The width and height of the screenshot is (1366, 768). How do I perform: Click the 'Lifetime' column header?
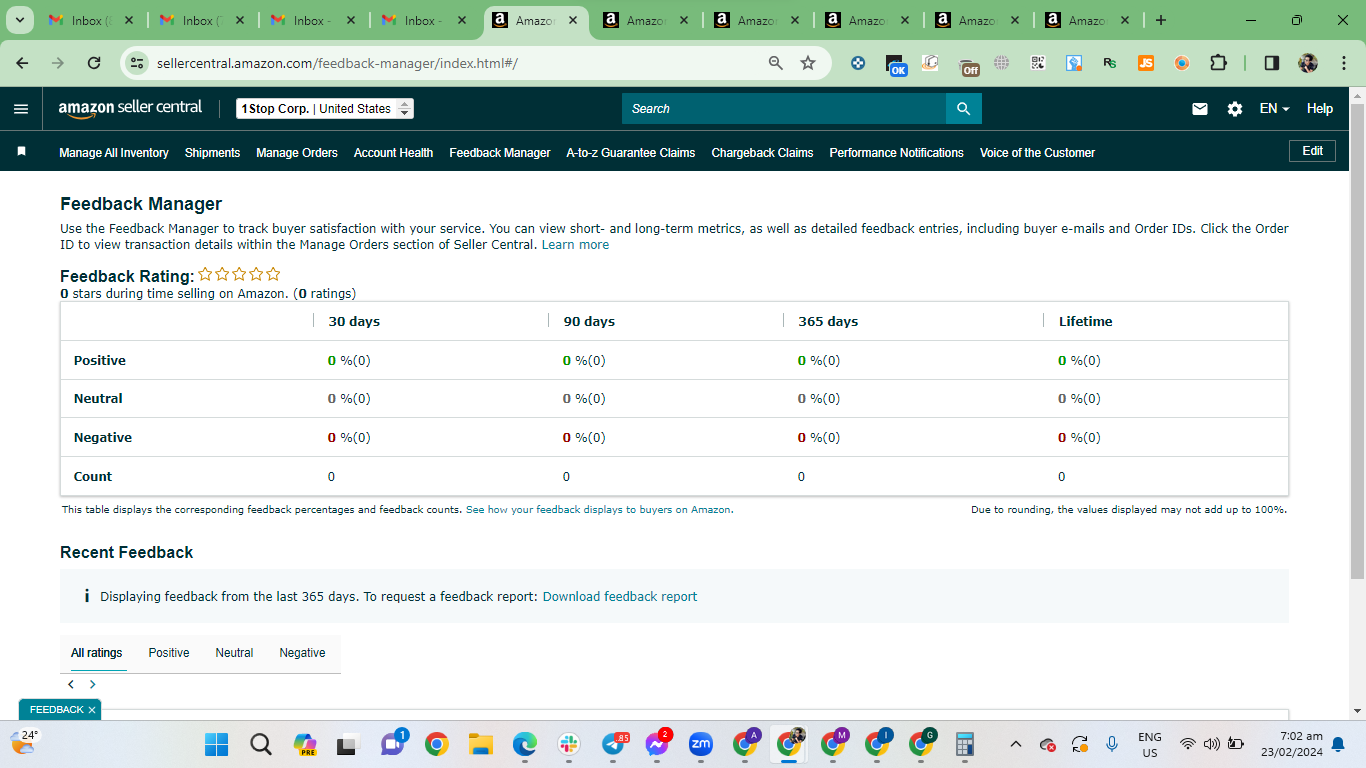1085,322
